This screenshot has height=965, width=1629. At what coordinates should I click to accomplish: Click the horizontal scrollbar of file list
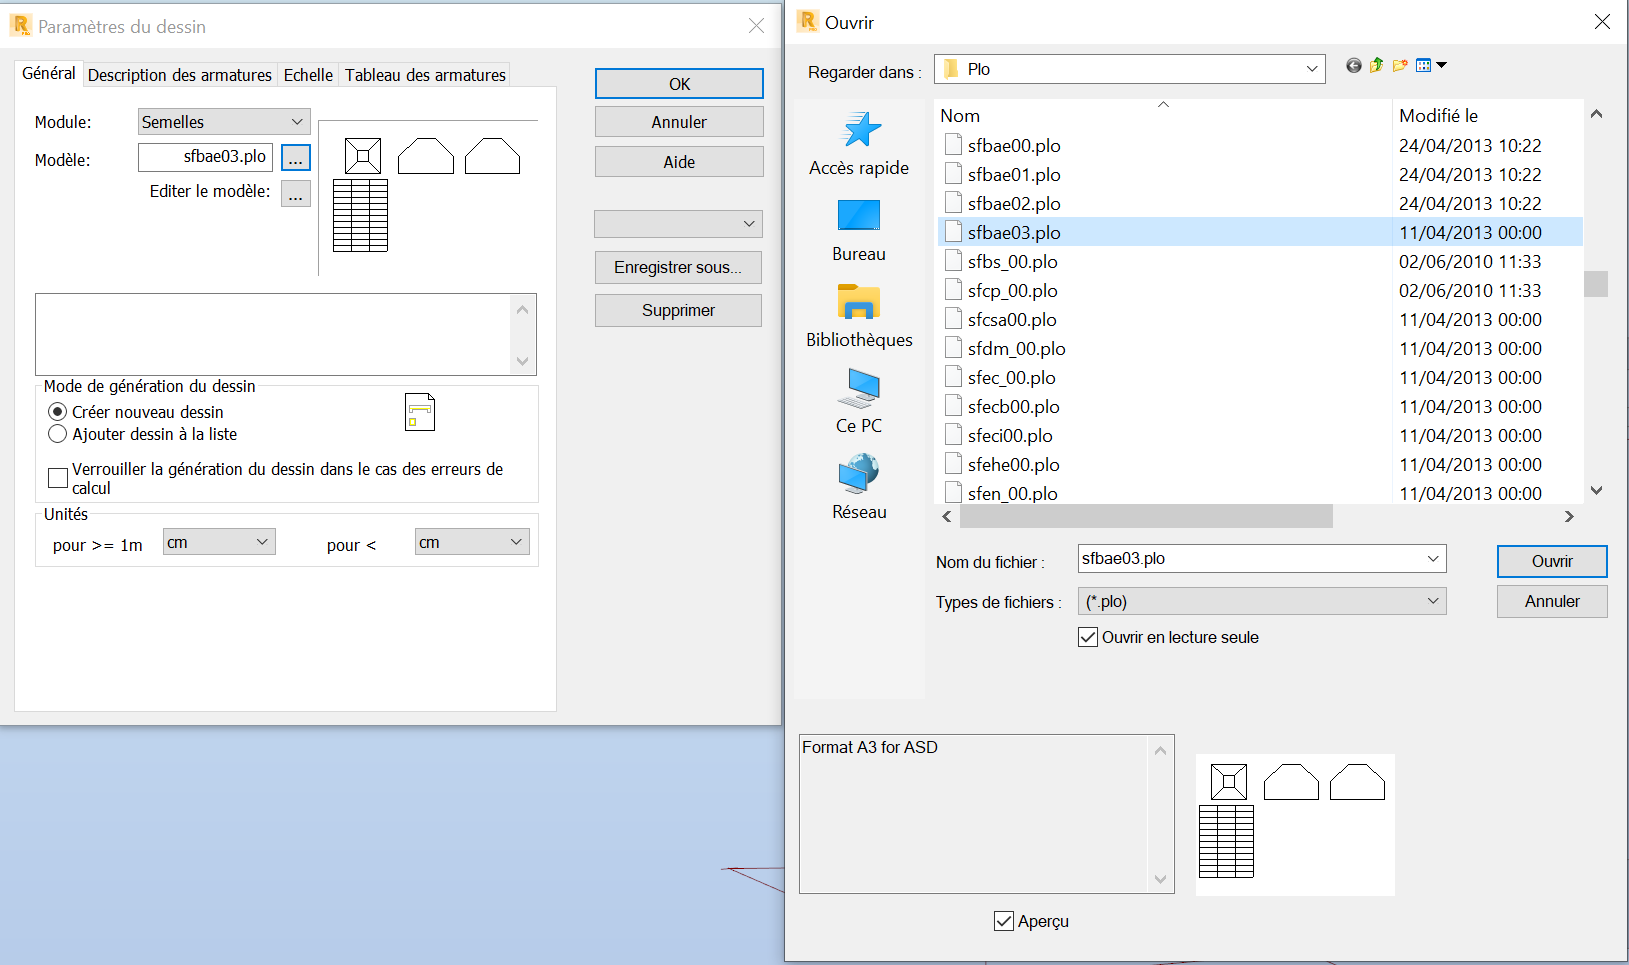(x=1146, y=516)
